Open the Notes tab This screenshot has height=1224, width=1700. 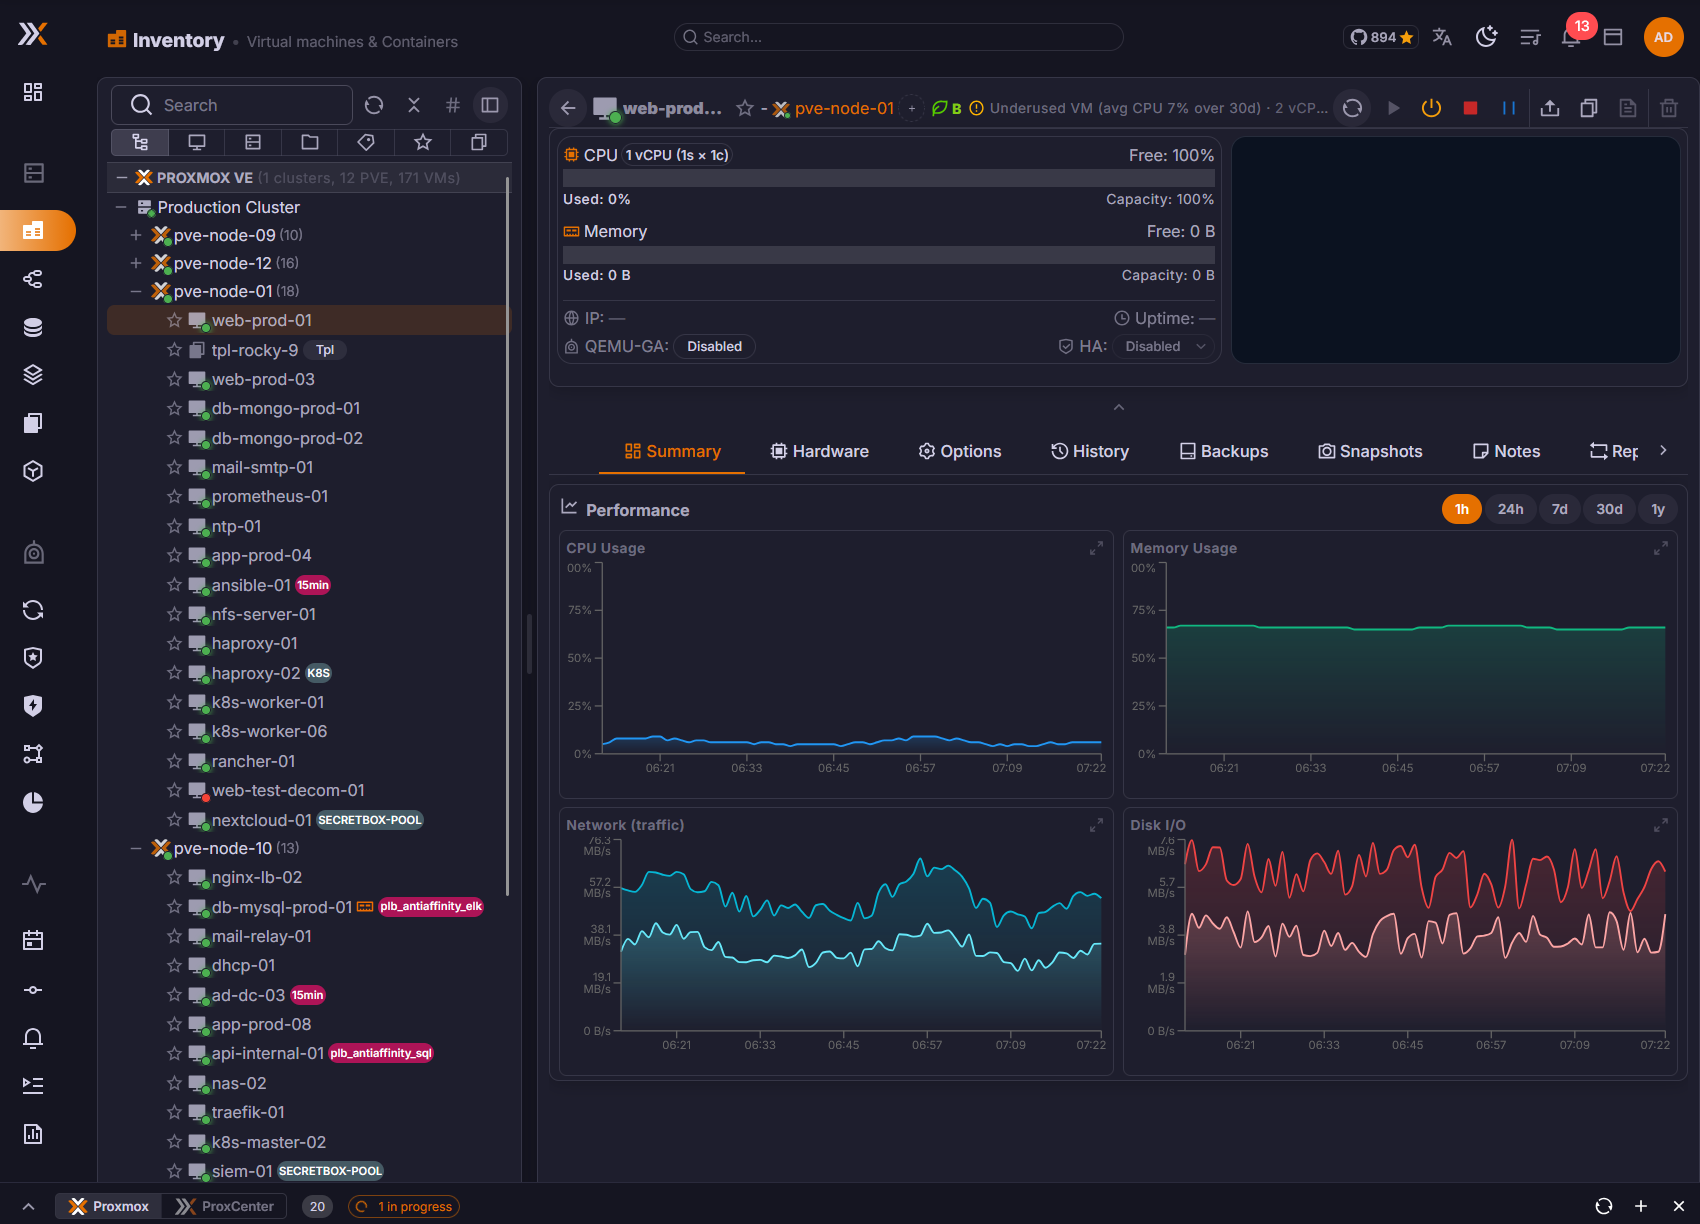pos(1506,451)
